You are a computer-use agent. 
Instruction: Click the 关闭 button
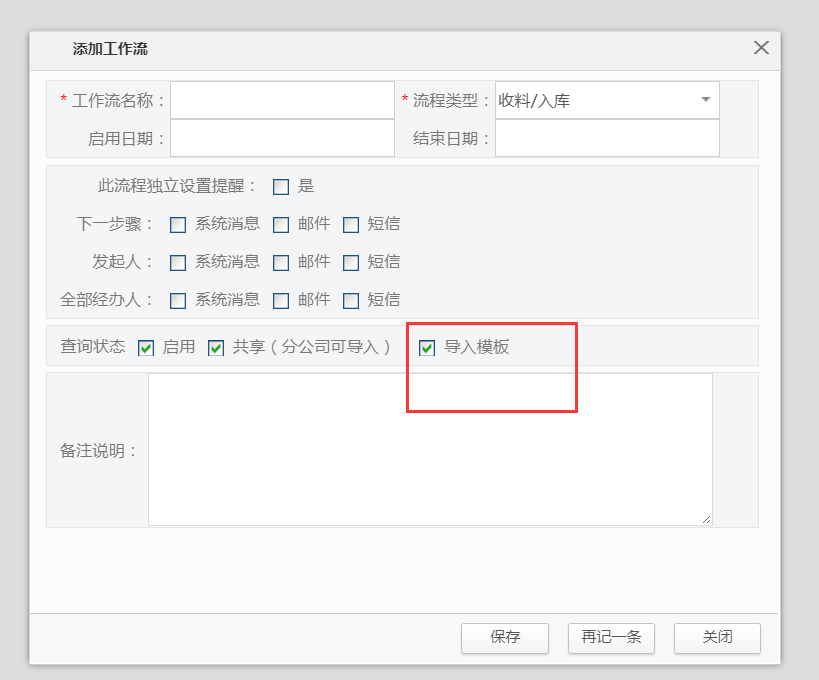(x=717, y=637)
